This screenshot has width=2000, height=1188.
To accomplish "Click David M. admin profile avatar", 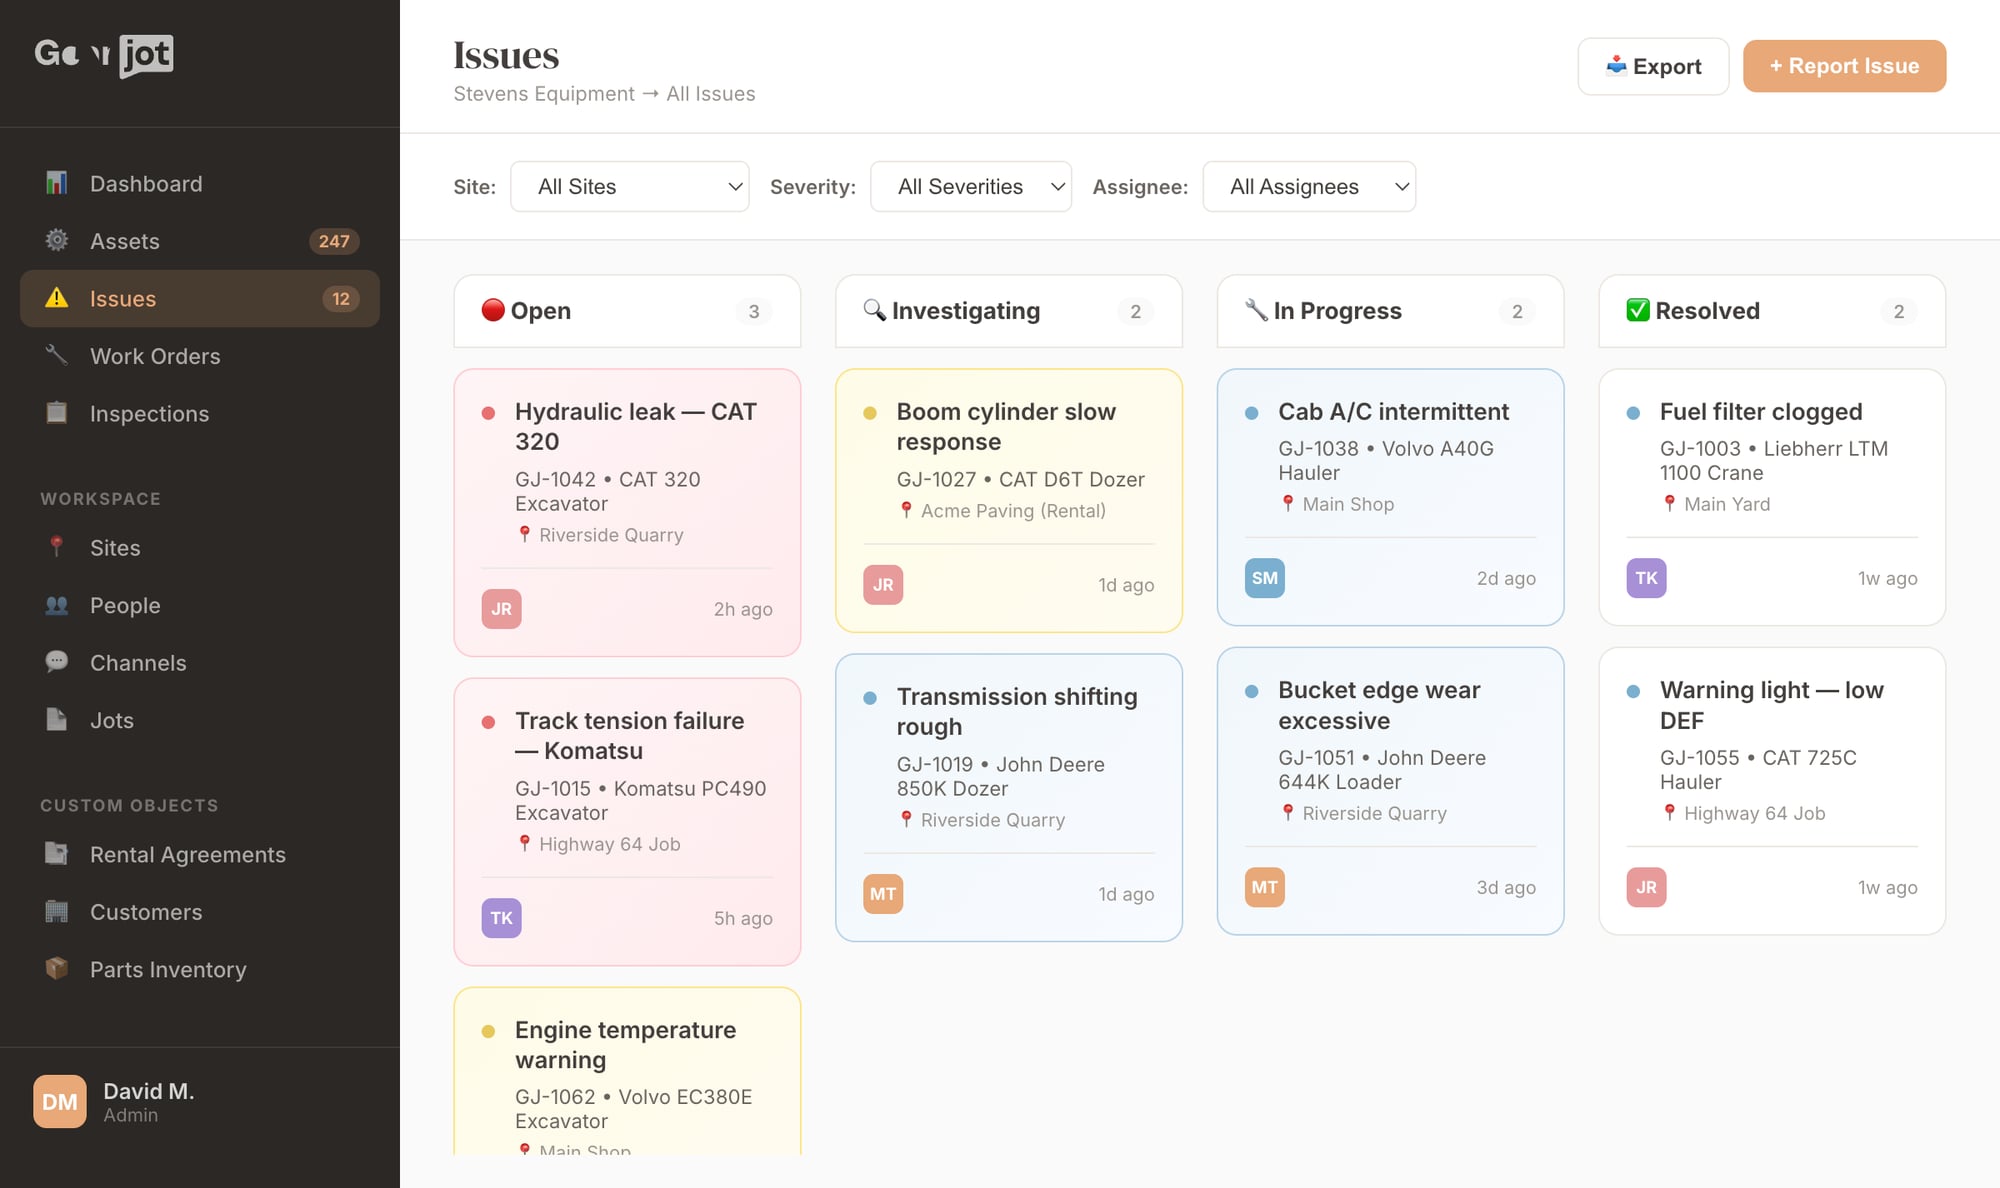I will (x=60, y=1101).
